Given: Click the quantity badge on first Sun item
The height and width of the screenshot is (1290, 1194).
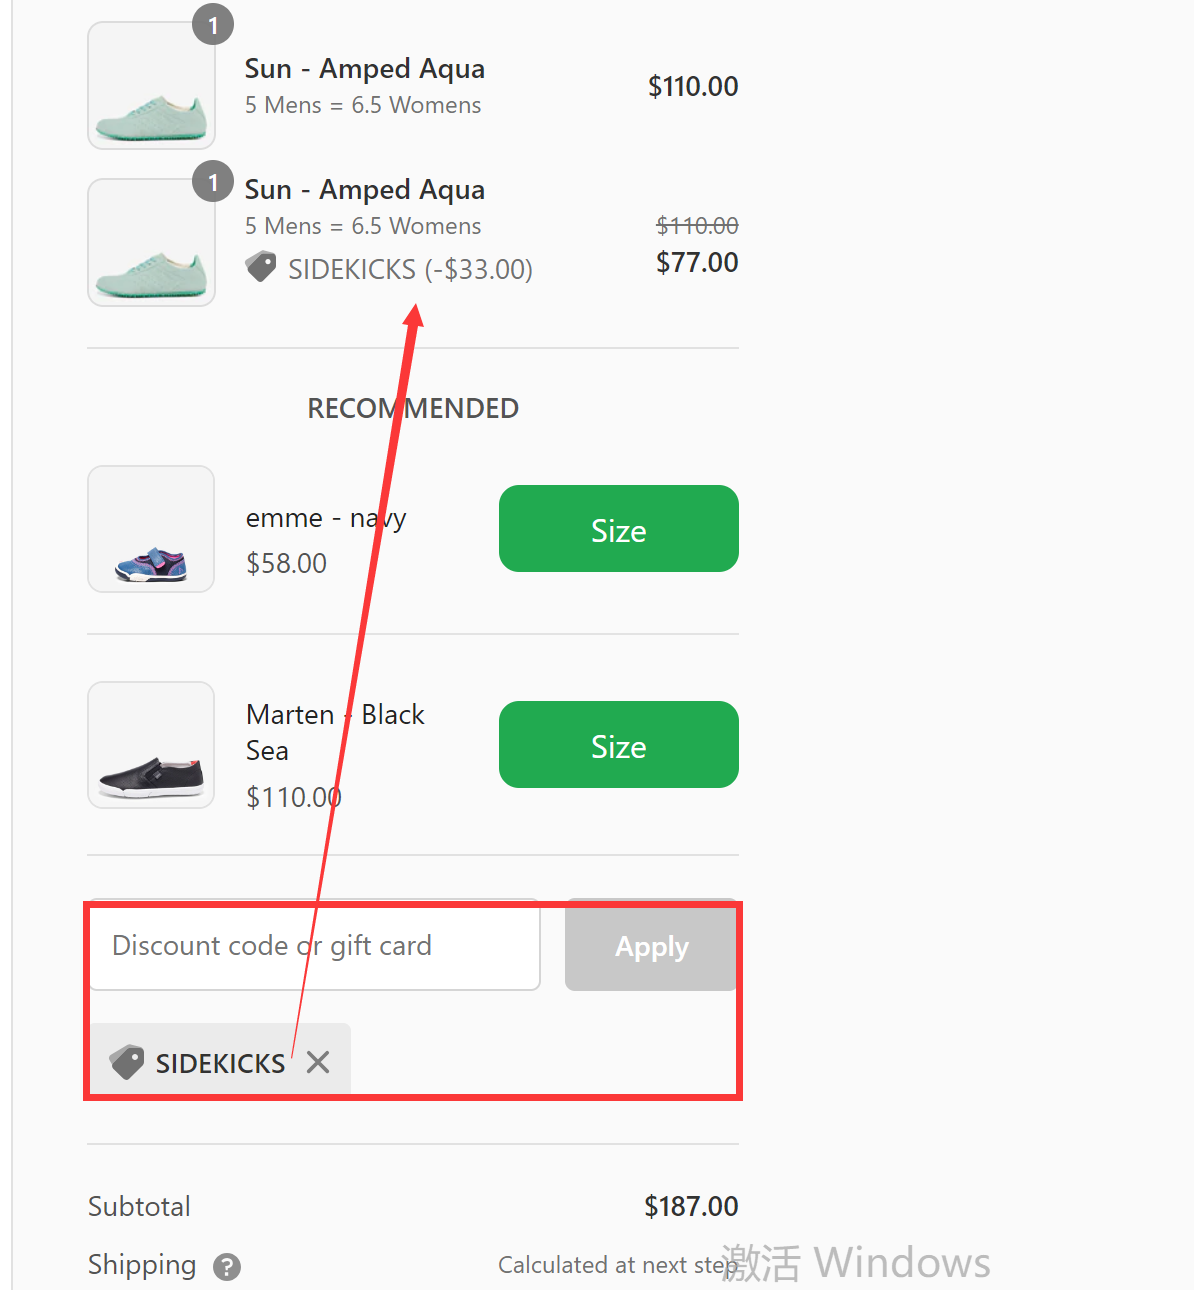Looking at the screenshot, I should [x=213, y=24].
